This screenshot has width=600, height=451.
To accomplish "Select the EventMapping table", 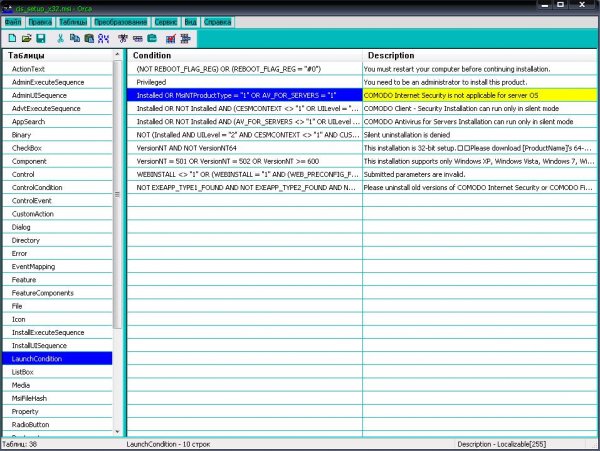I will 57,267.
